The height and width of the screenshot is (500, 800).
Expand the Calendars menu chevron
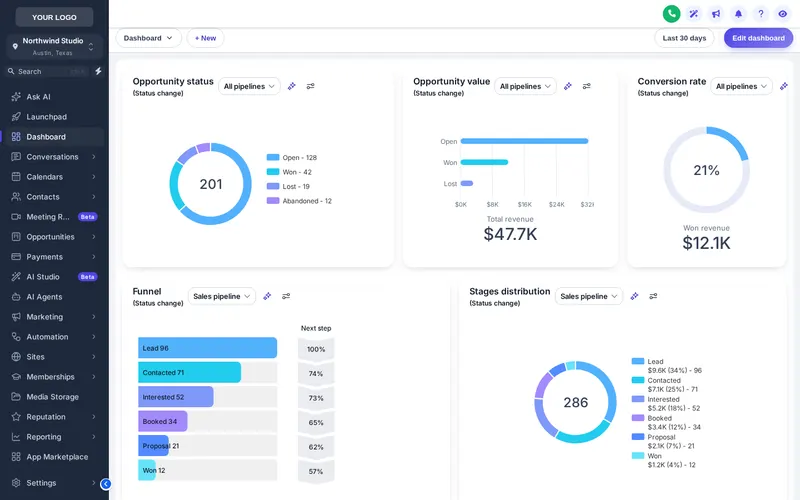pyautogui.click(x=94, y=177)
